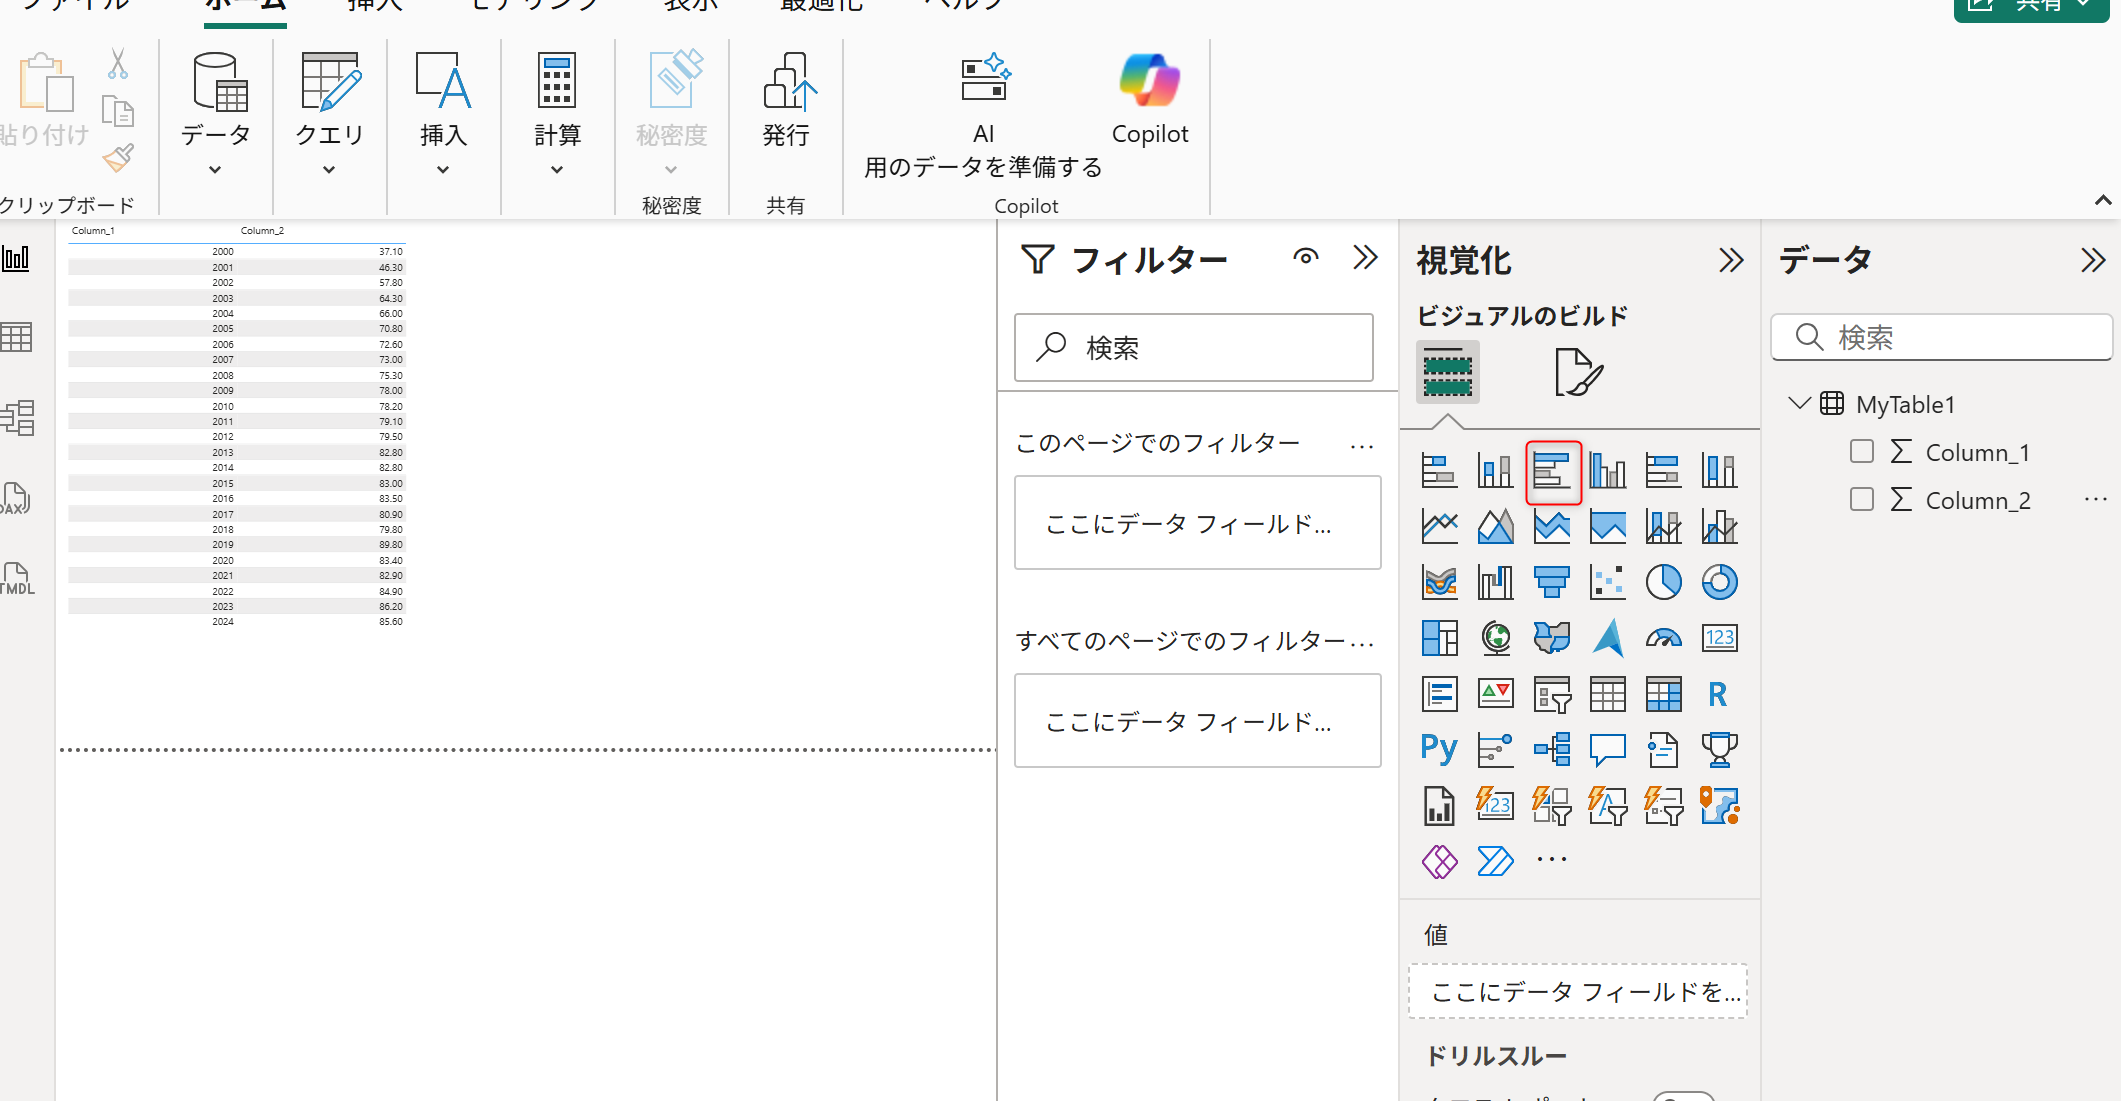
Task: Click the Data pane search field
Action: [x=1942, y=337]
